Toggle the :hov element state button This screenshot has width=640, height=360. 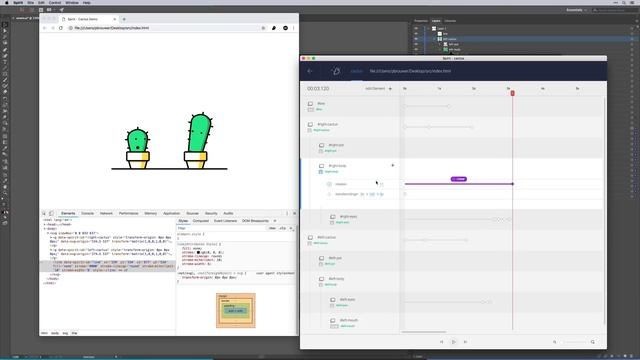[x=272, y=228]
